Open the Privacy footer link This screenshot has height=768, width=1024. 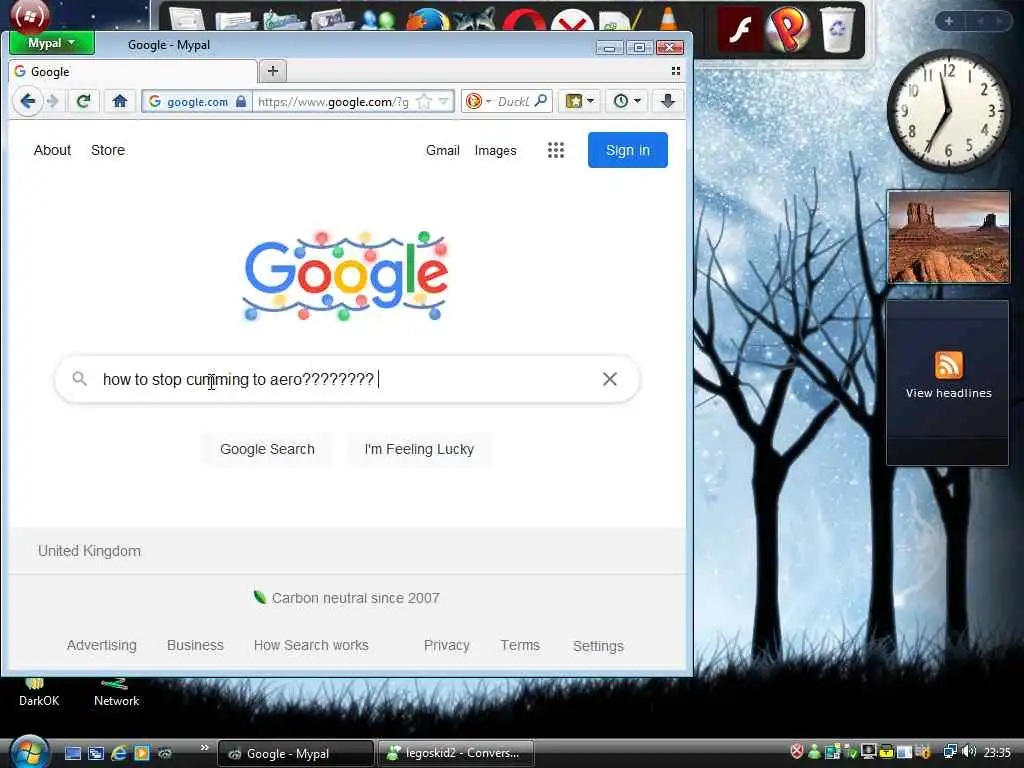447,645
